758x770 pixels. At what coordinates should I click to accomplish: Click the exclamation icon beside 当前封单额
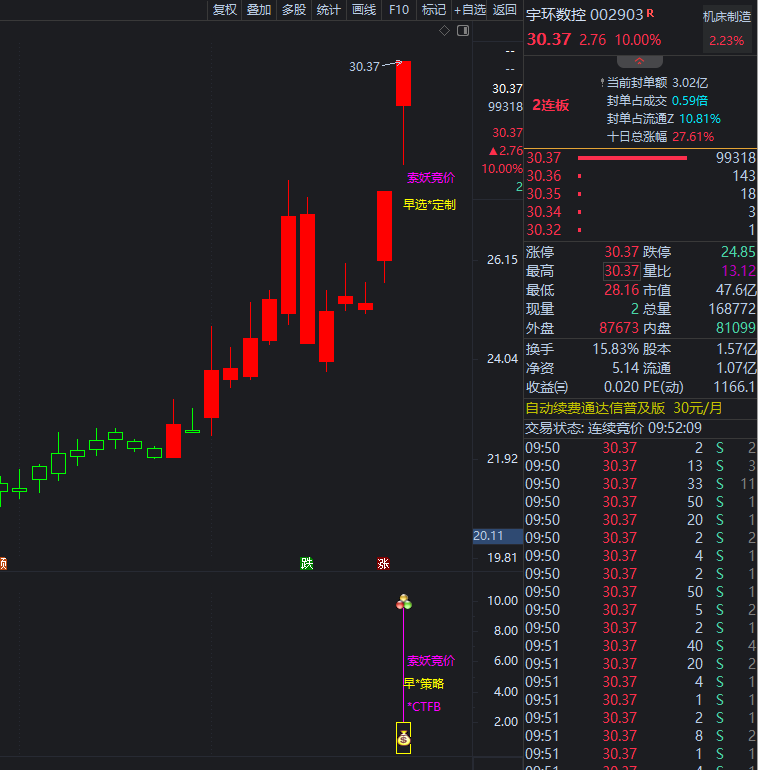pyautogui.click(x=601, y=83)
